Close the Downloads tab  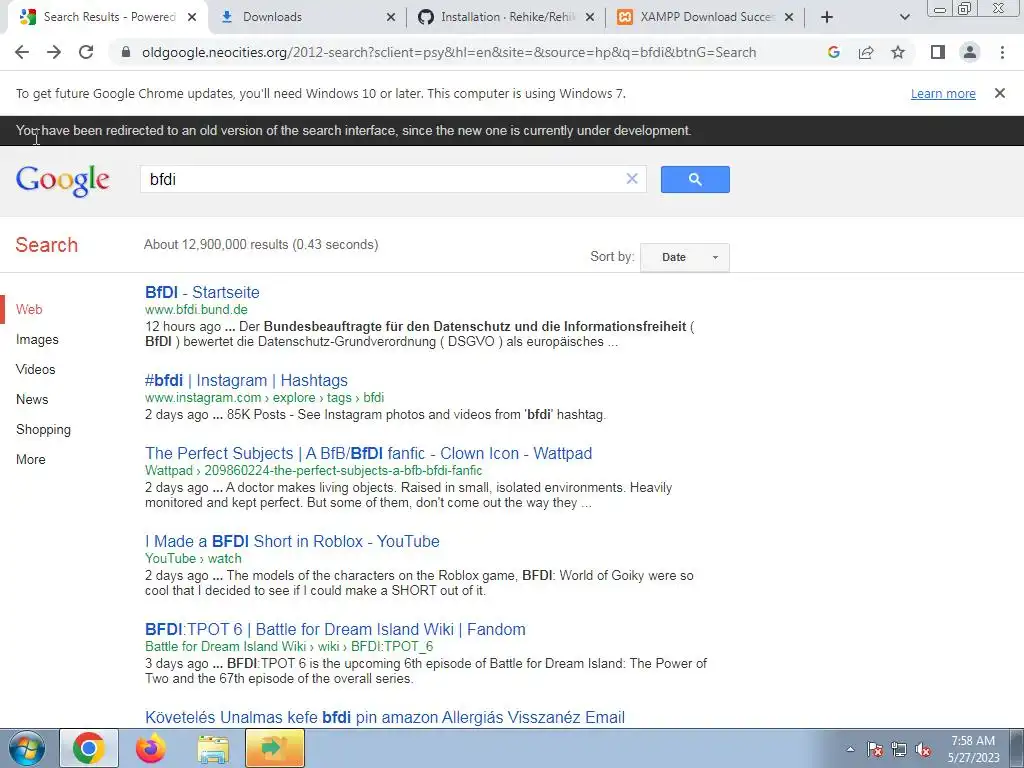391,17
